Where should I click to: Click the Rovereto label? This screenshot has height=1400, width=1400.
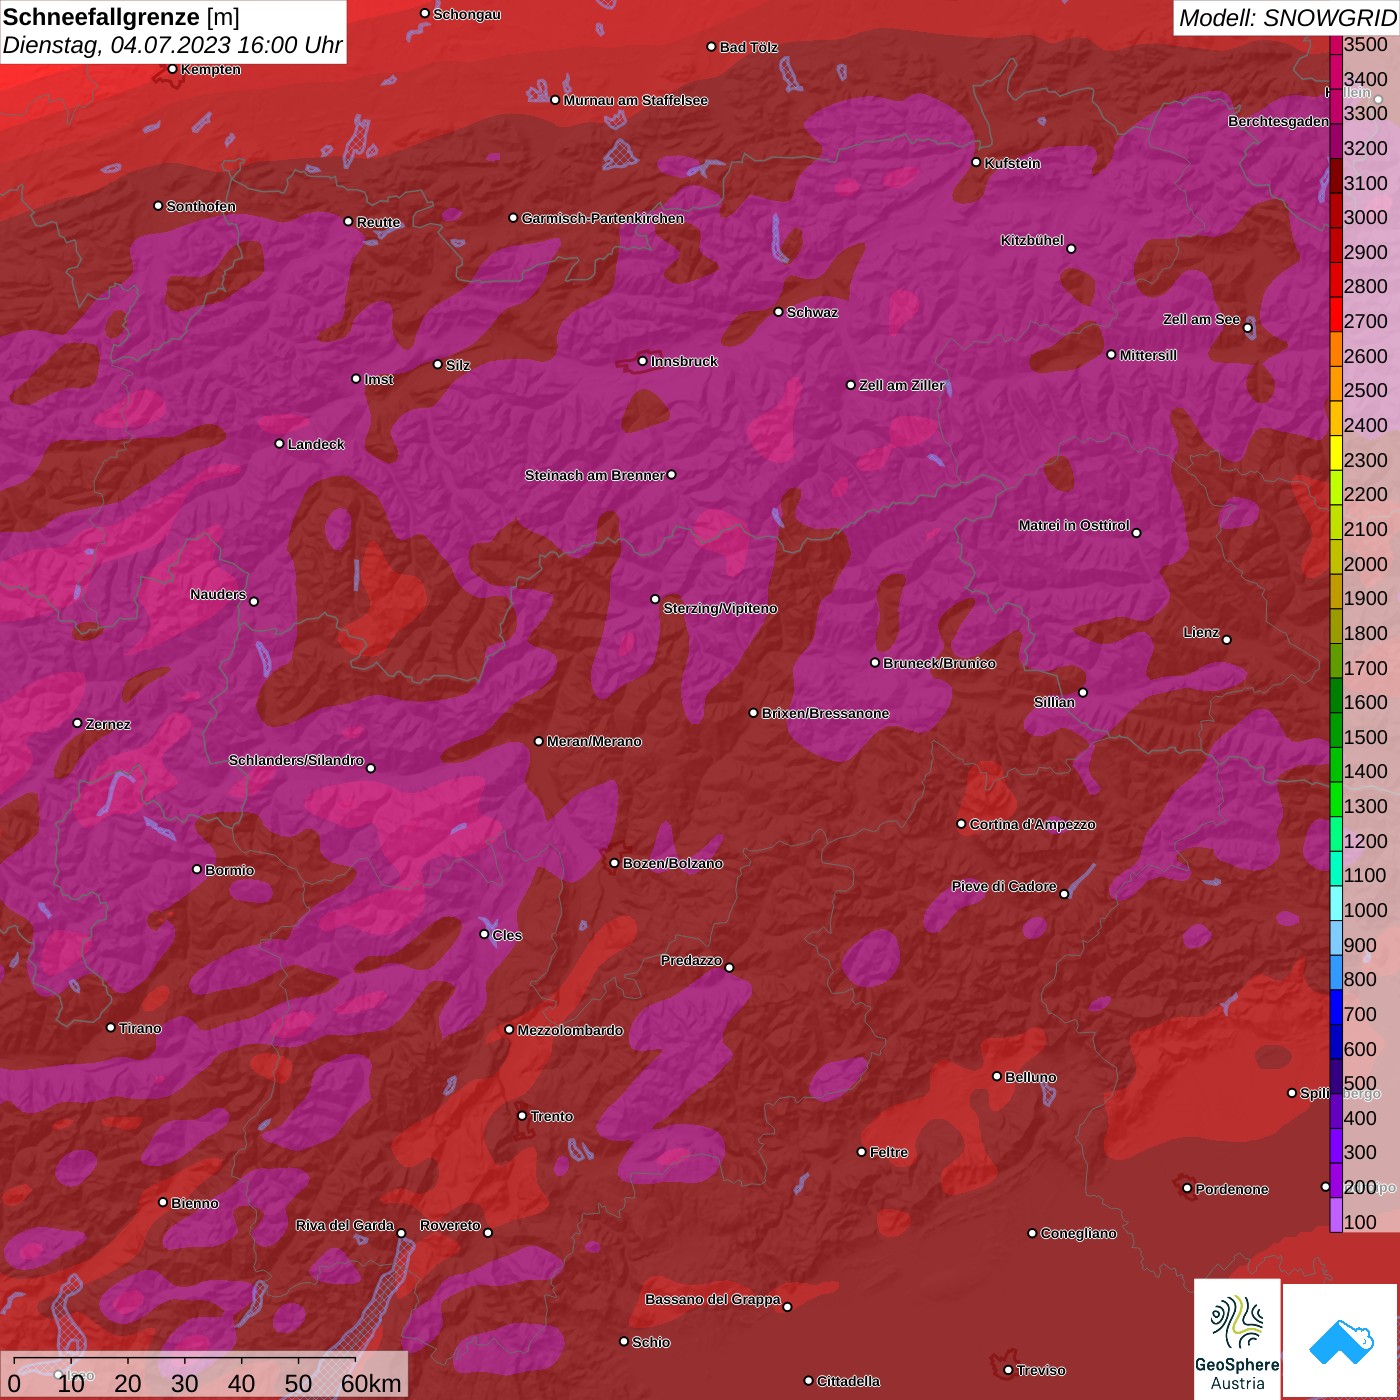click(x=450, y=1225)
